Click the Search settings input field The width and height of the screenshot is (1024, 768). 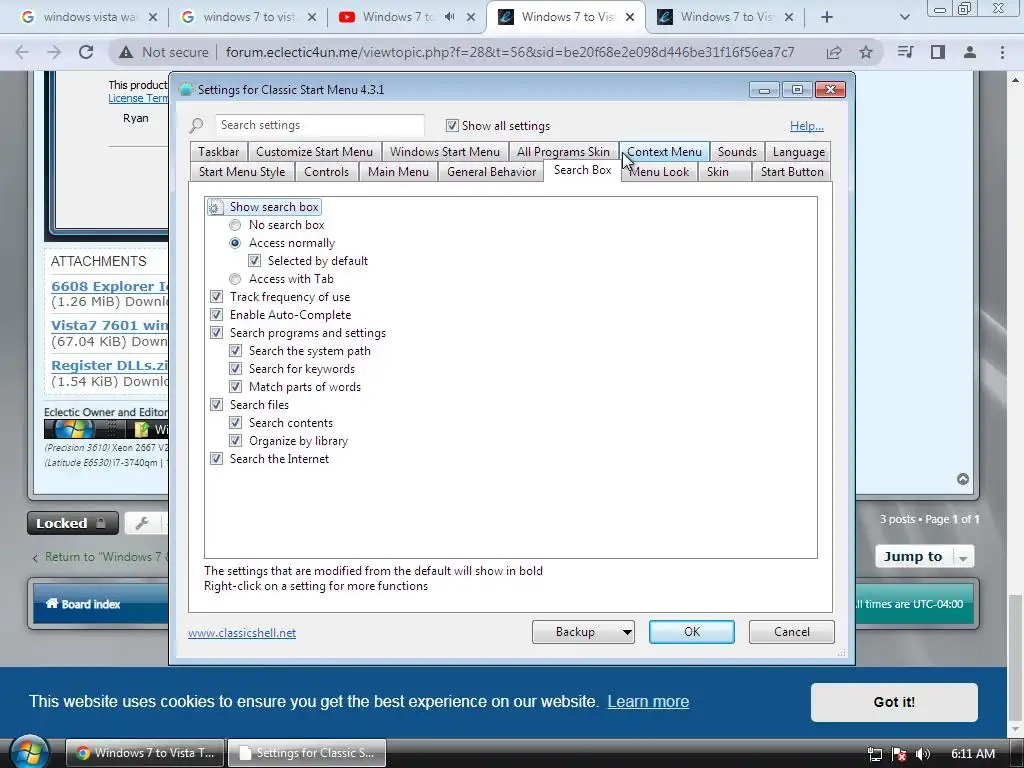click(x=319, y=125)
